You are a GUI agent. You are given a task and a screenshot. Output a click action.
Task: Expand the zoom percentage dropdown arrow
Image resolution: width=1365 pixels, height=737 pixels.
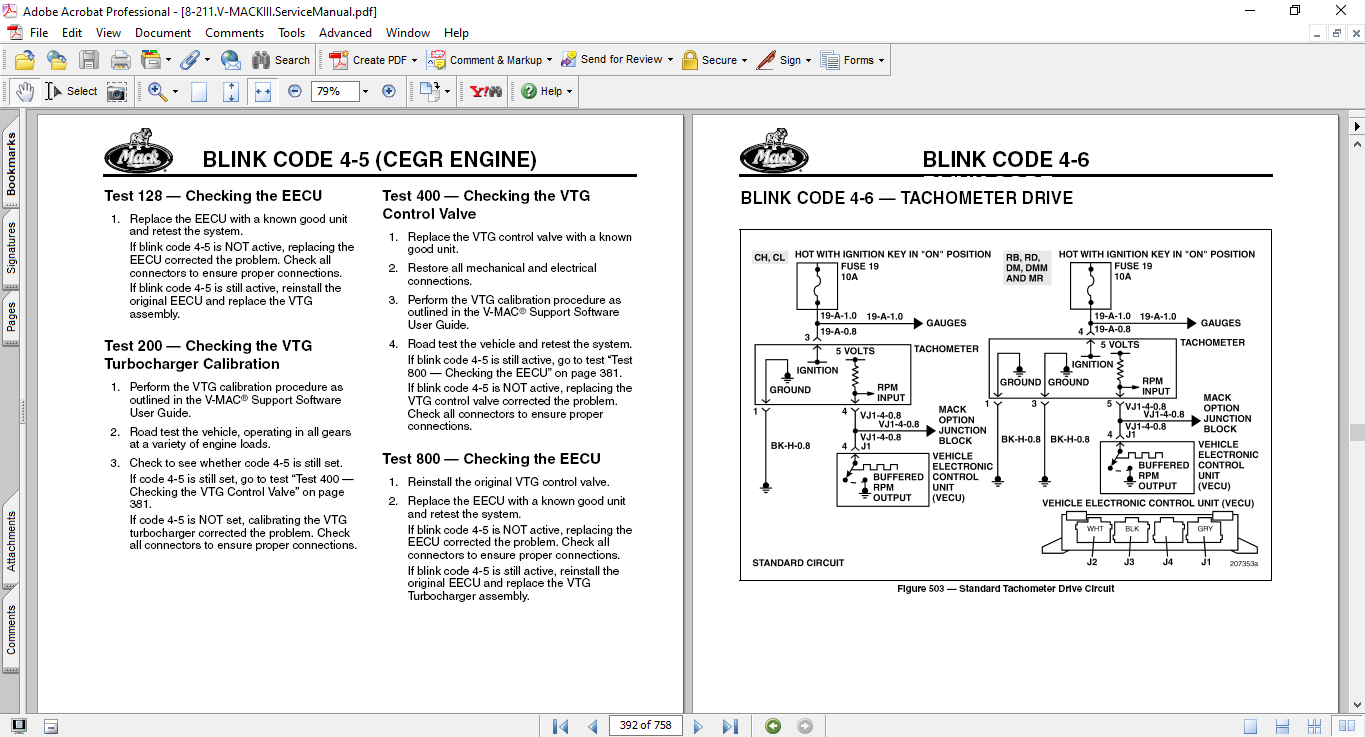click(365, 91)
